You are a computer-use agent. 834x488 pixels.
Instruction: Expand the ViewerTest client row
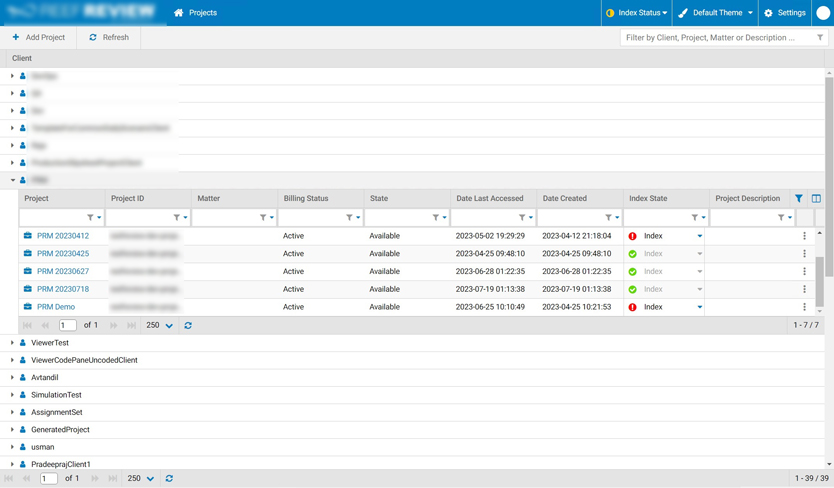12,343
